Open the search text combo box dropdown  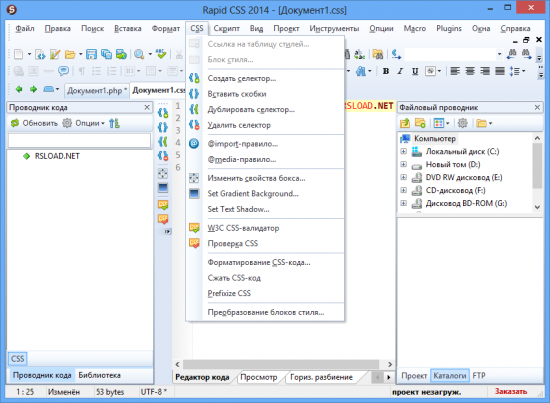[499, 54]
